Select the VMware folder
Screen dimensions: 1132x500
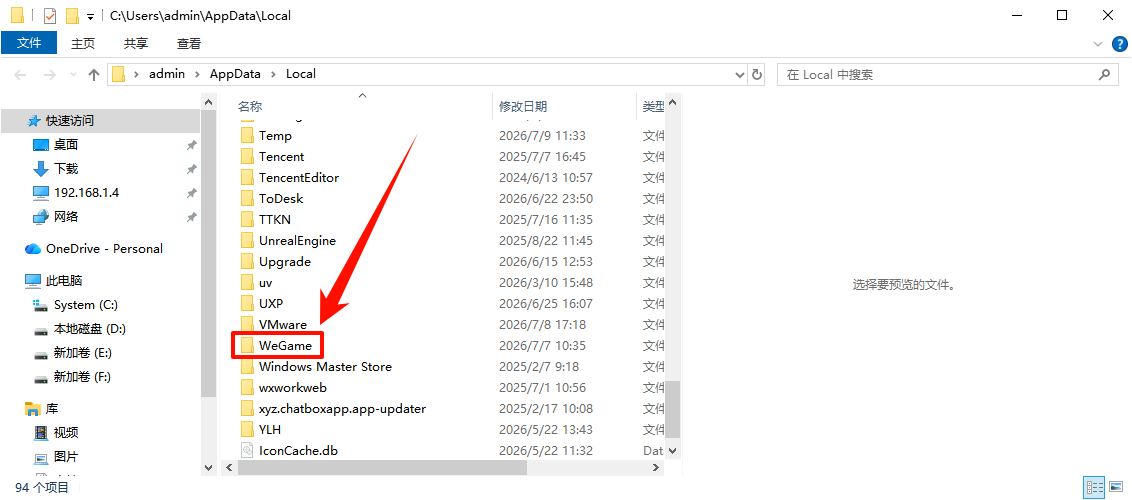tap(282, 324)
